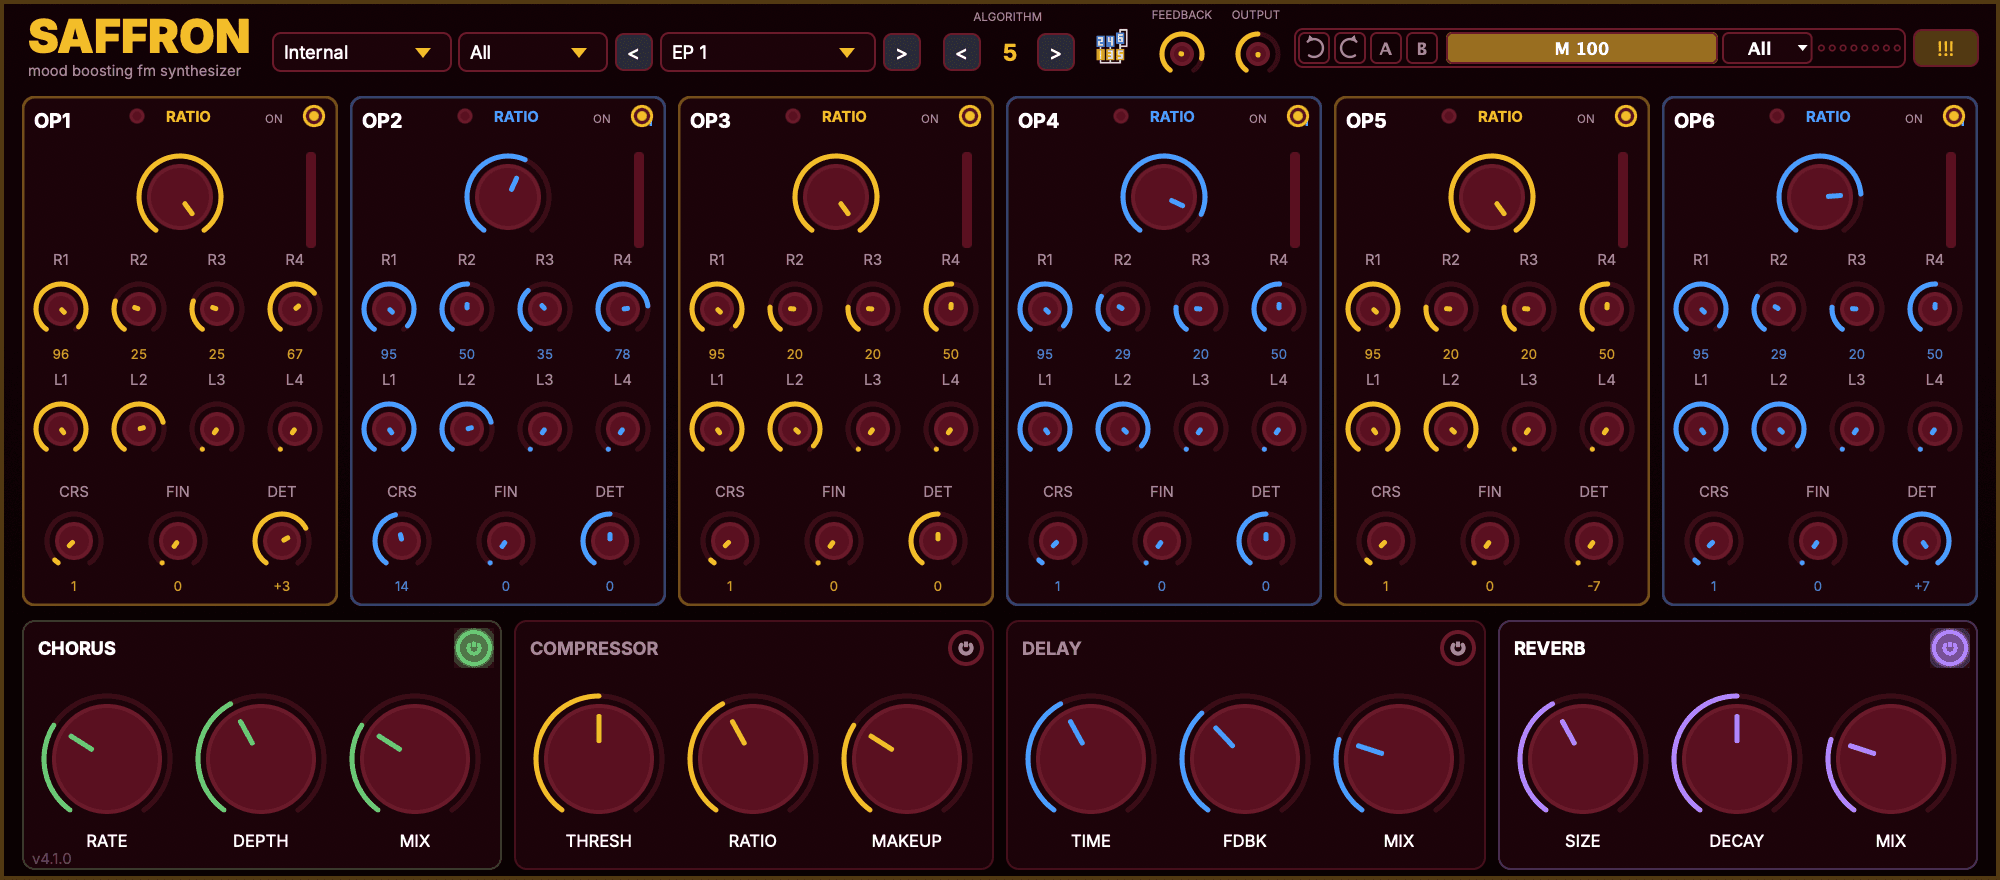Go to next preset arrow
Screen dimensions: 2000x880
(x=901, y=53)
